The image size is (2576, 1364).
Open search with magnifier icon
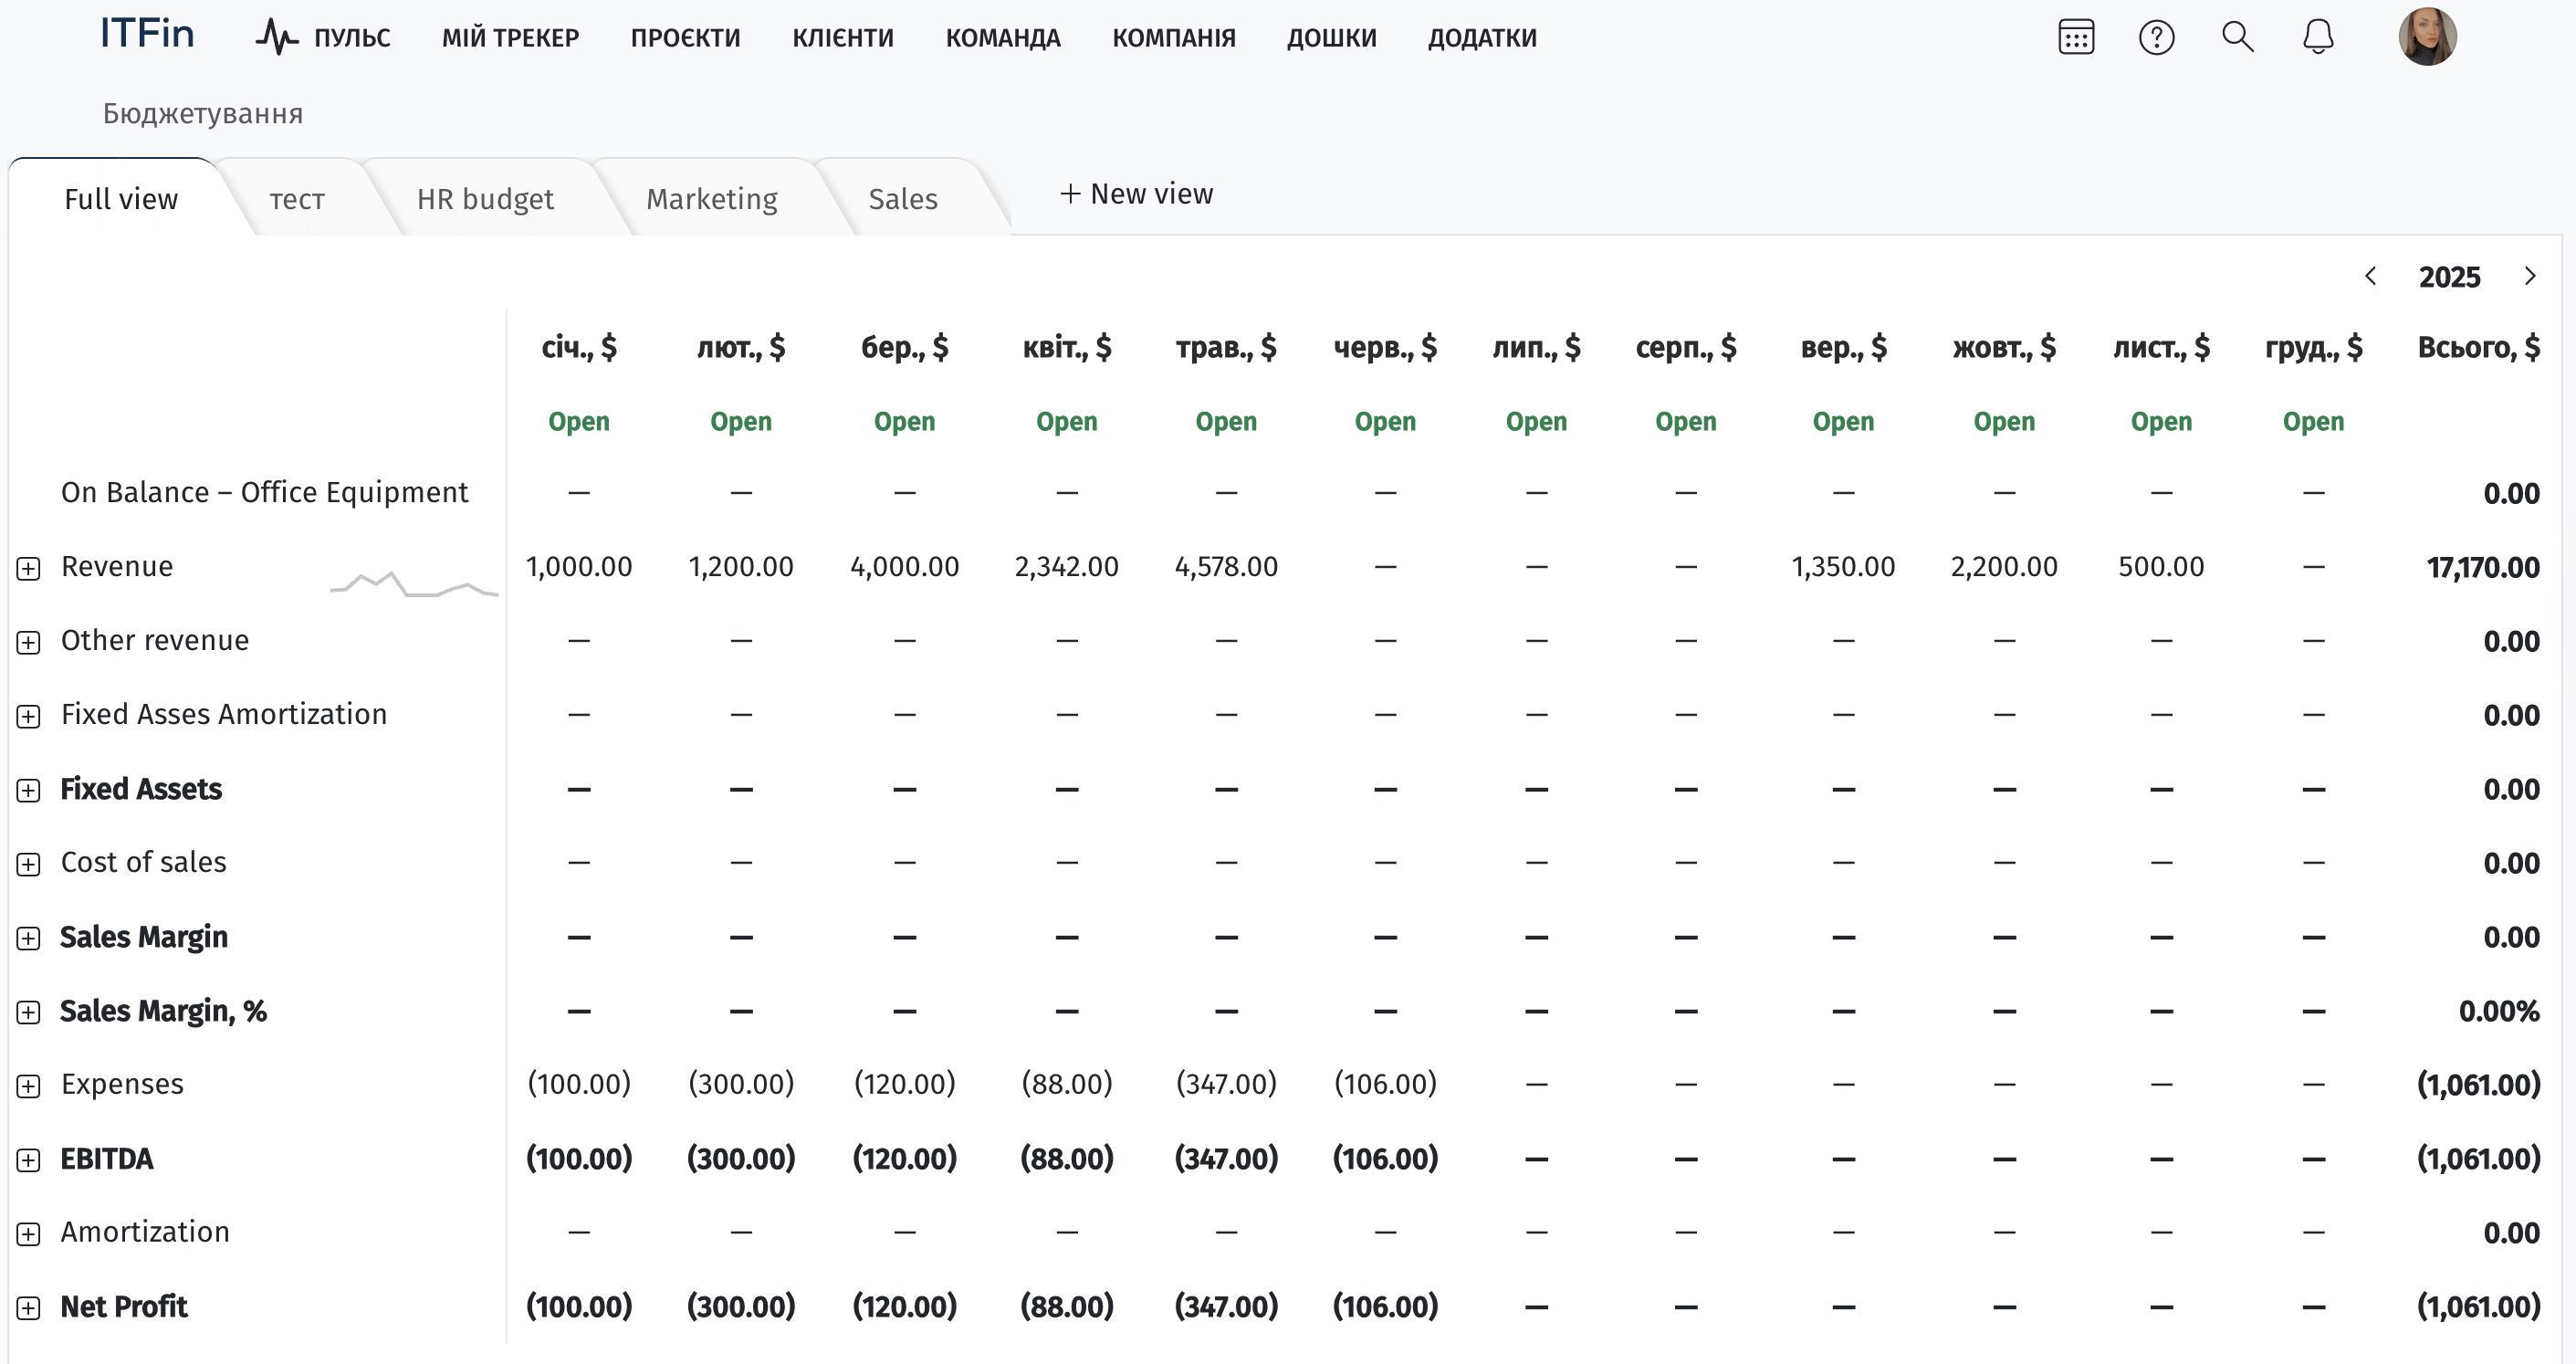point(2237,38)
